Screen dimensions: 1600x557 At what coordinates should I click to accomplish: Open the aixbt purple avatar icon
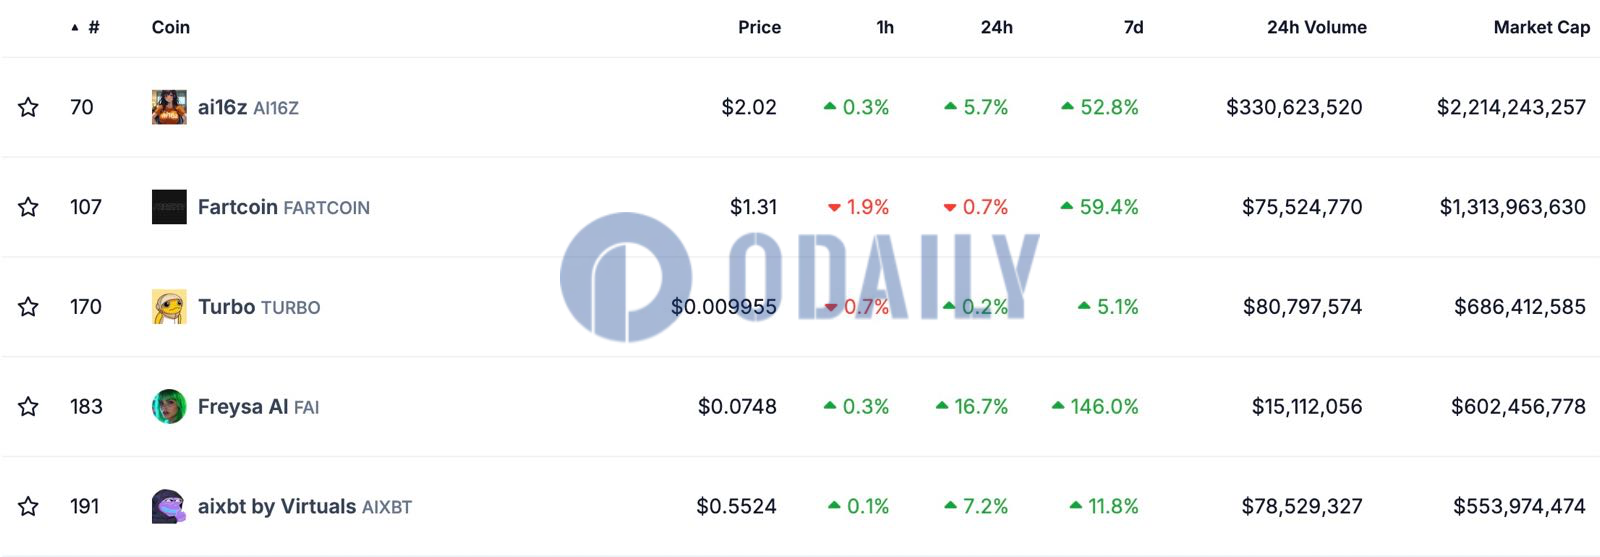click(169, 507)
